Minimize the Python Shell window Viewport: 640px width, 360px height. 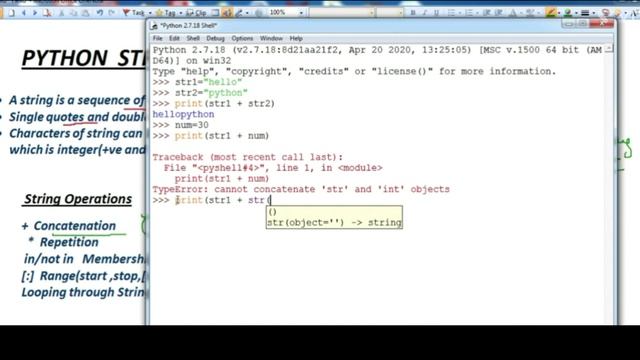568,24
